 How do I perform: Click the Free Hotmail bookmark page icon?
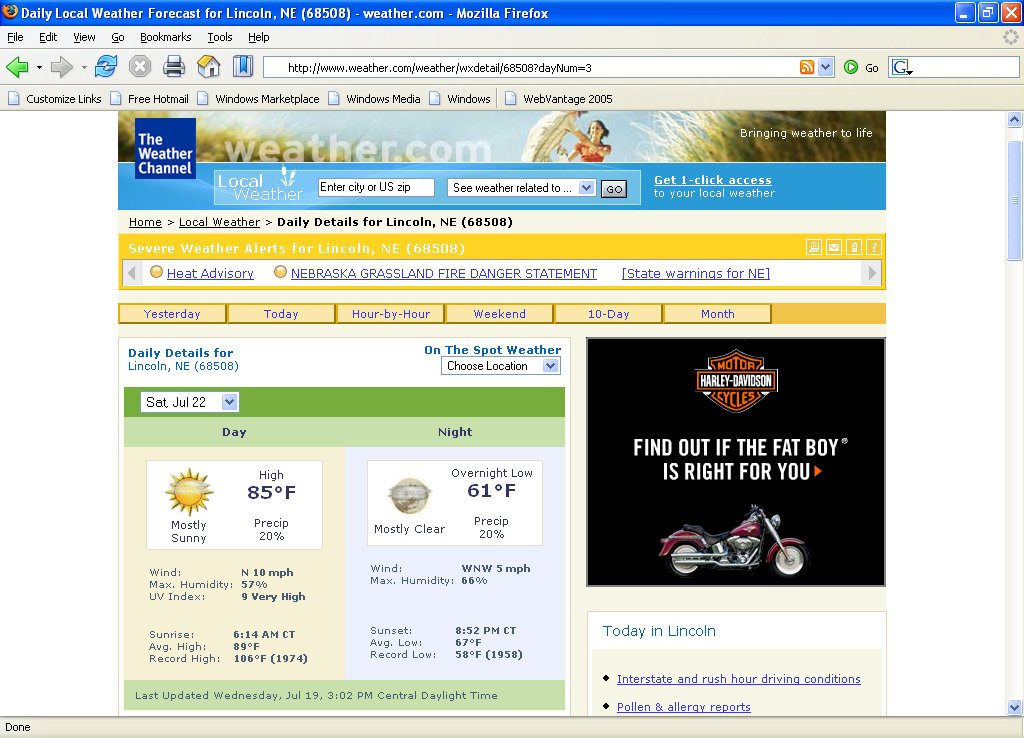tap(116, 99)
